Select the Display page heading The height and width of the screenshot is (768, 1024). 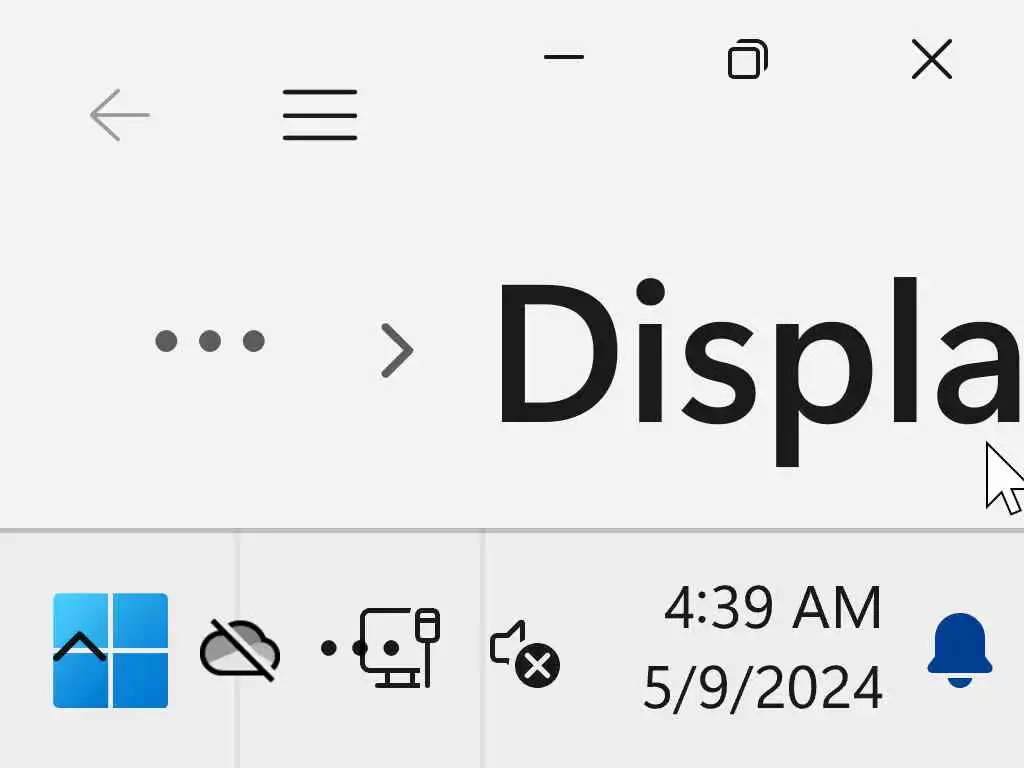pos(760,371)
